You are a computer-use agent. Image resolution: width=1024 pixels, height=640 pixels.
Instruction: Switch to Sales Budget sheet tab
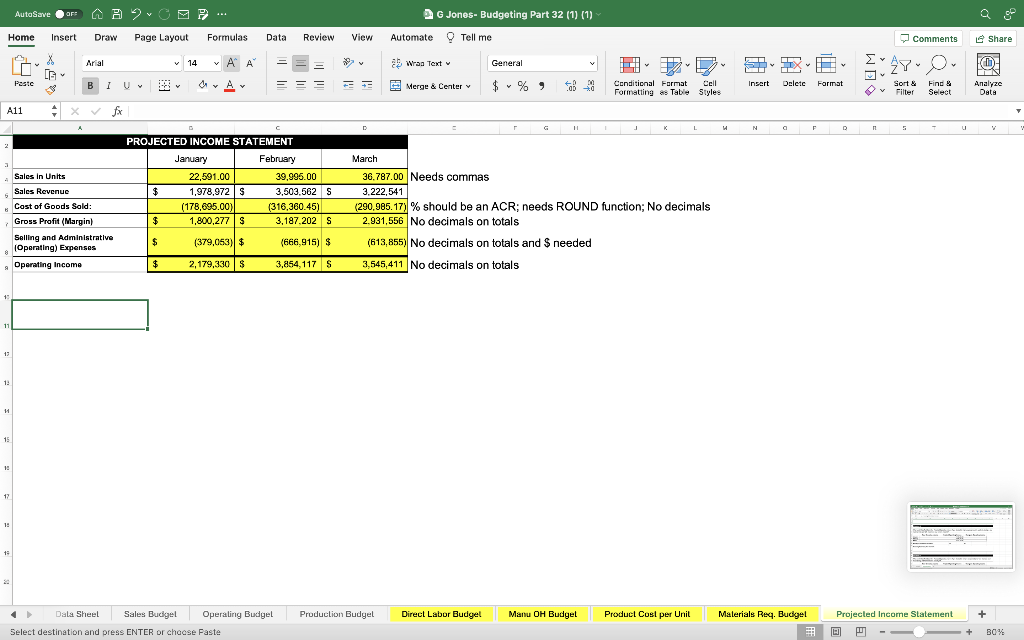pos(150,614)
